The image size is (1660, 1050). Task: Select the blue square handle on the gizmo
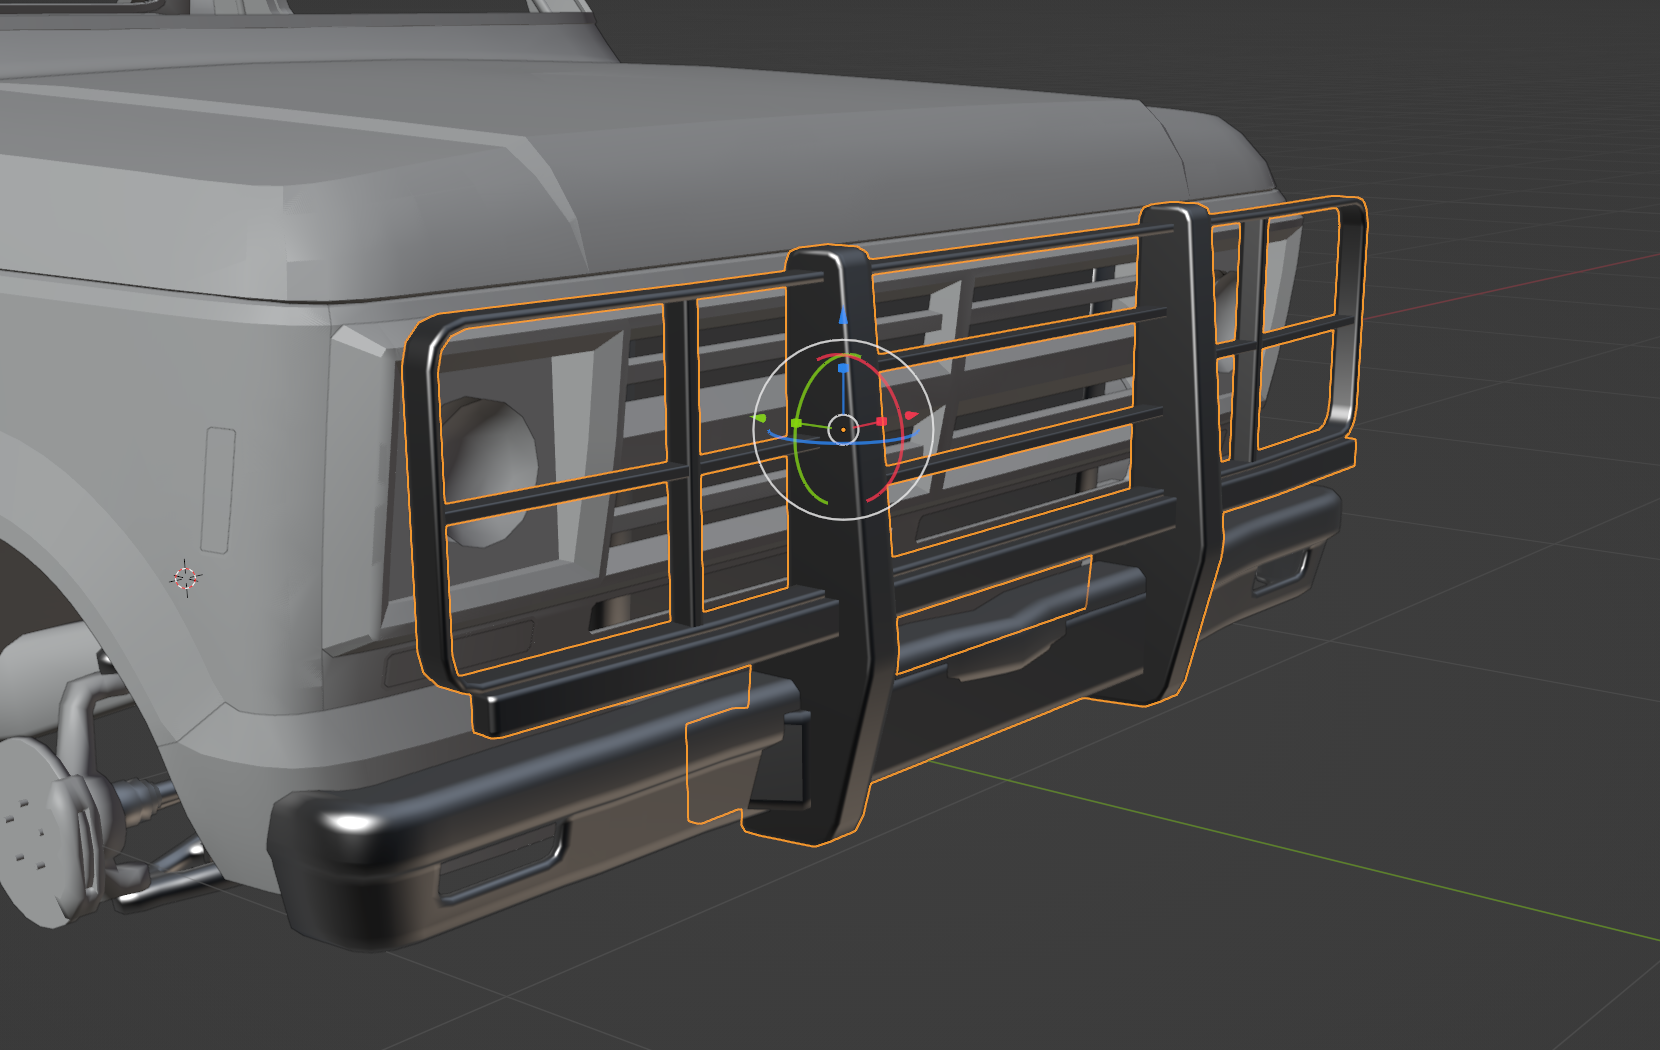(x=843, y=368)
